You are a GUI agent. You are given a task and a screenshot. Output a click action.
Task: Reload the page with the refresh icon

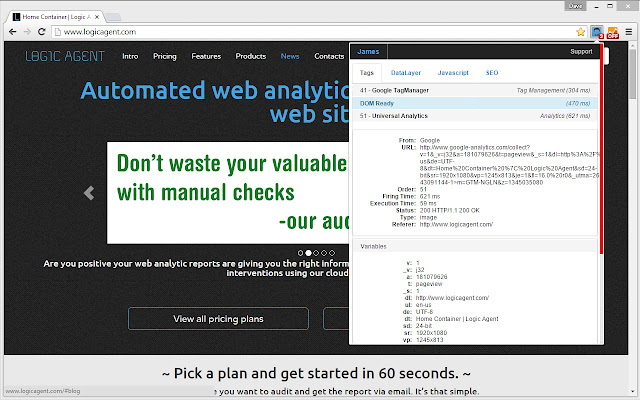41,32
